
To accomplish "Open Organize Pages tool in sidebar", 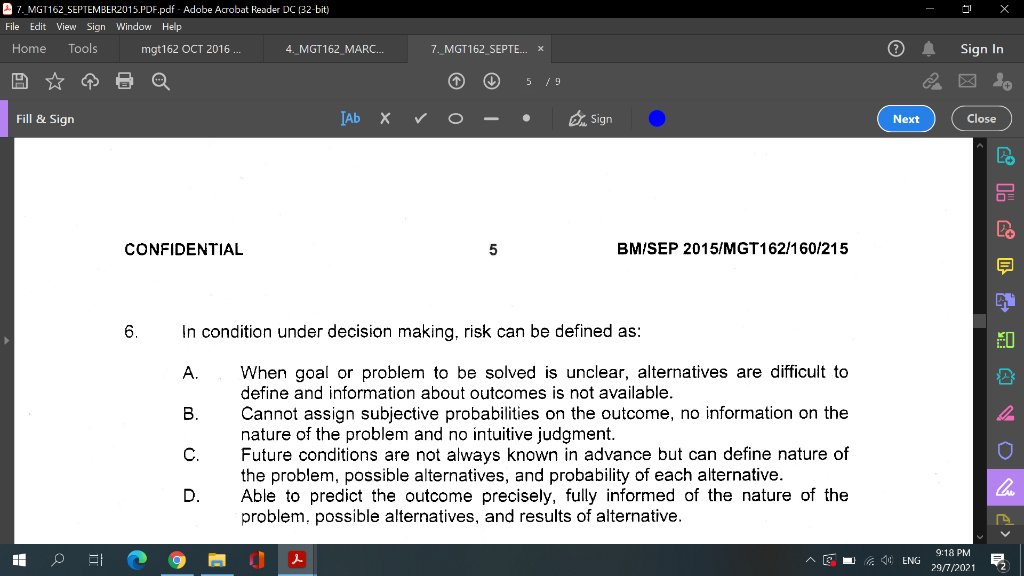I will point(1005,193).
